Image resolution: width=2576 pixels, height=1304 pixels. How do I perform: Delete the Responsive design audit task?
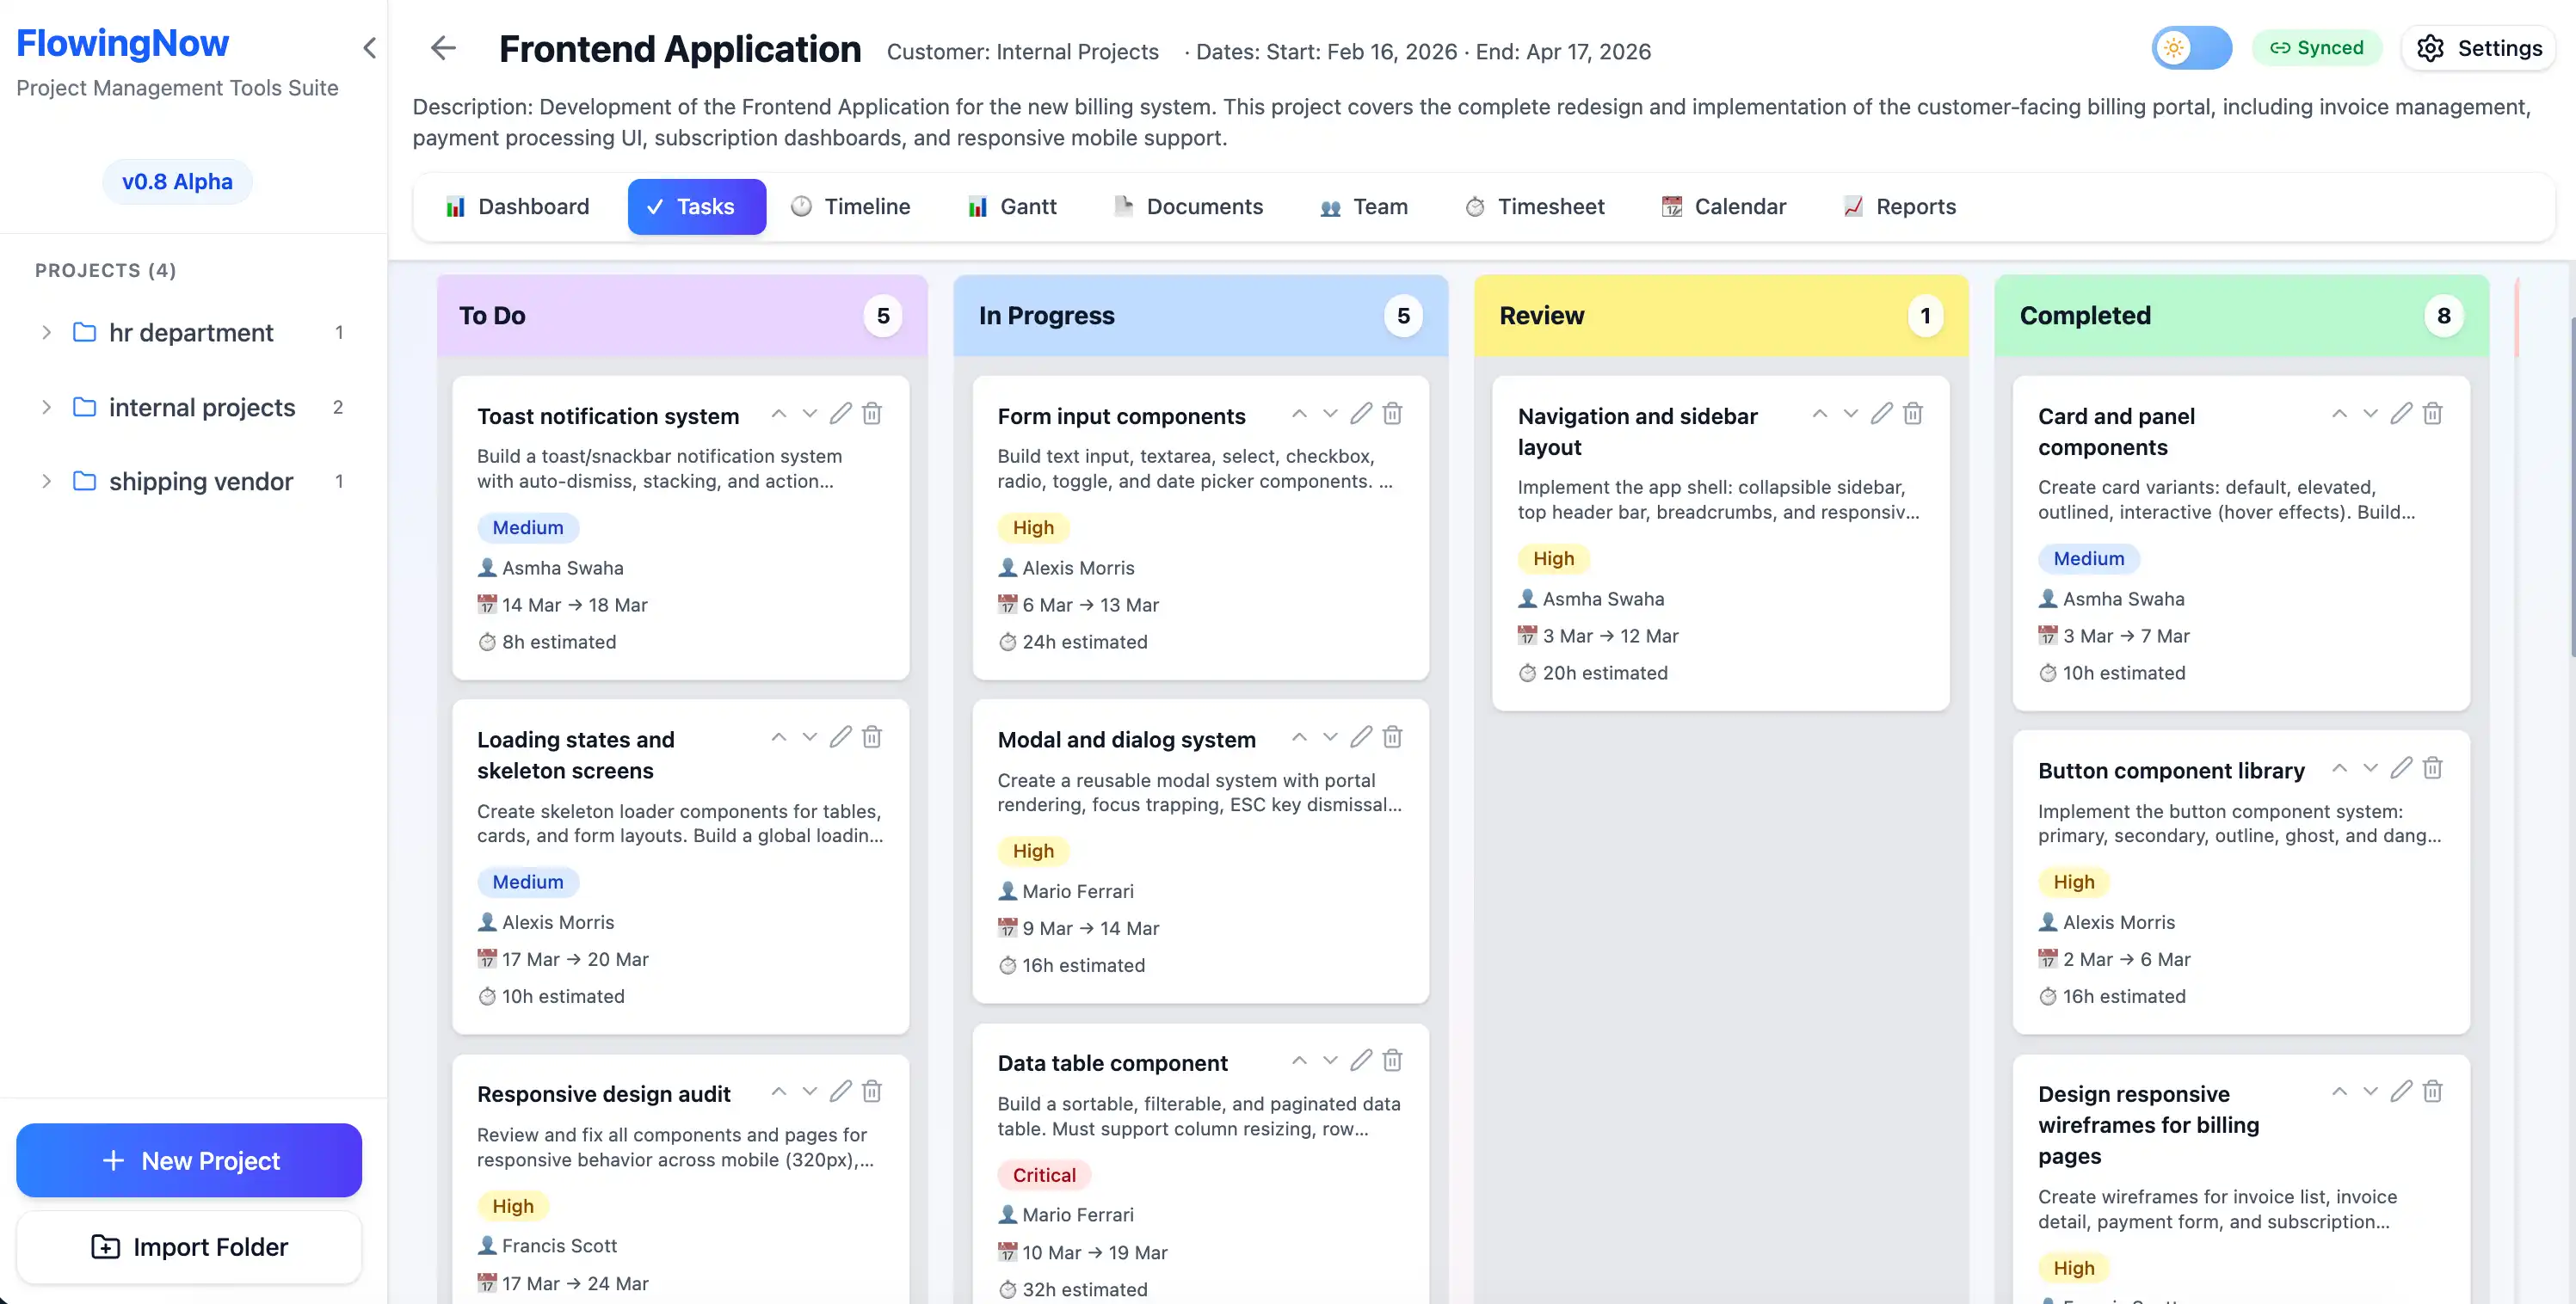(x=871, y=1091)
